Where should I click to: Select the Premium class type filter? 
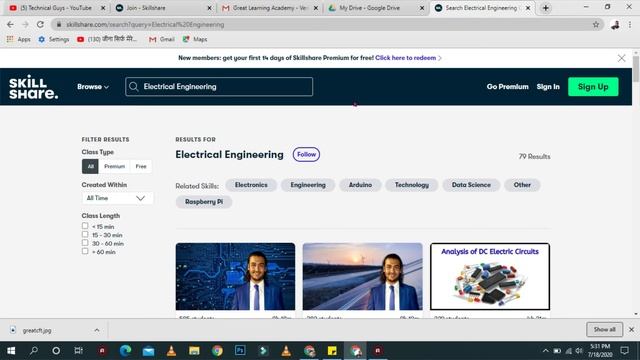click(x=114, y=167)
